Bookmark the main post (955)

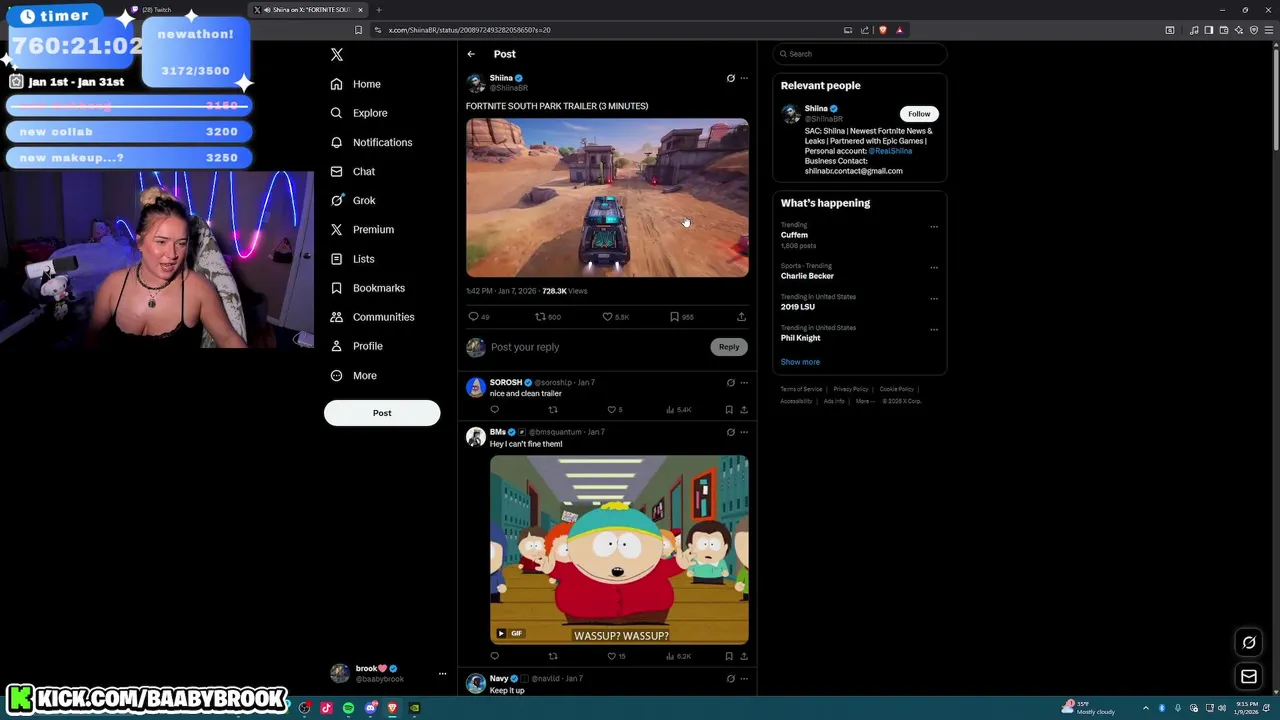tap(682, 317)
